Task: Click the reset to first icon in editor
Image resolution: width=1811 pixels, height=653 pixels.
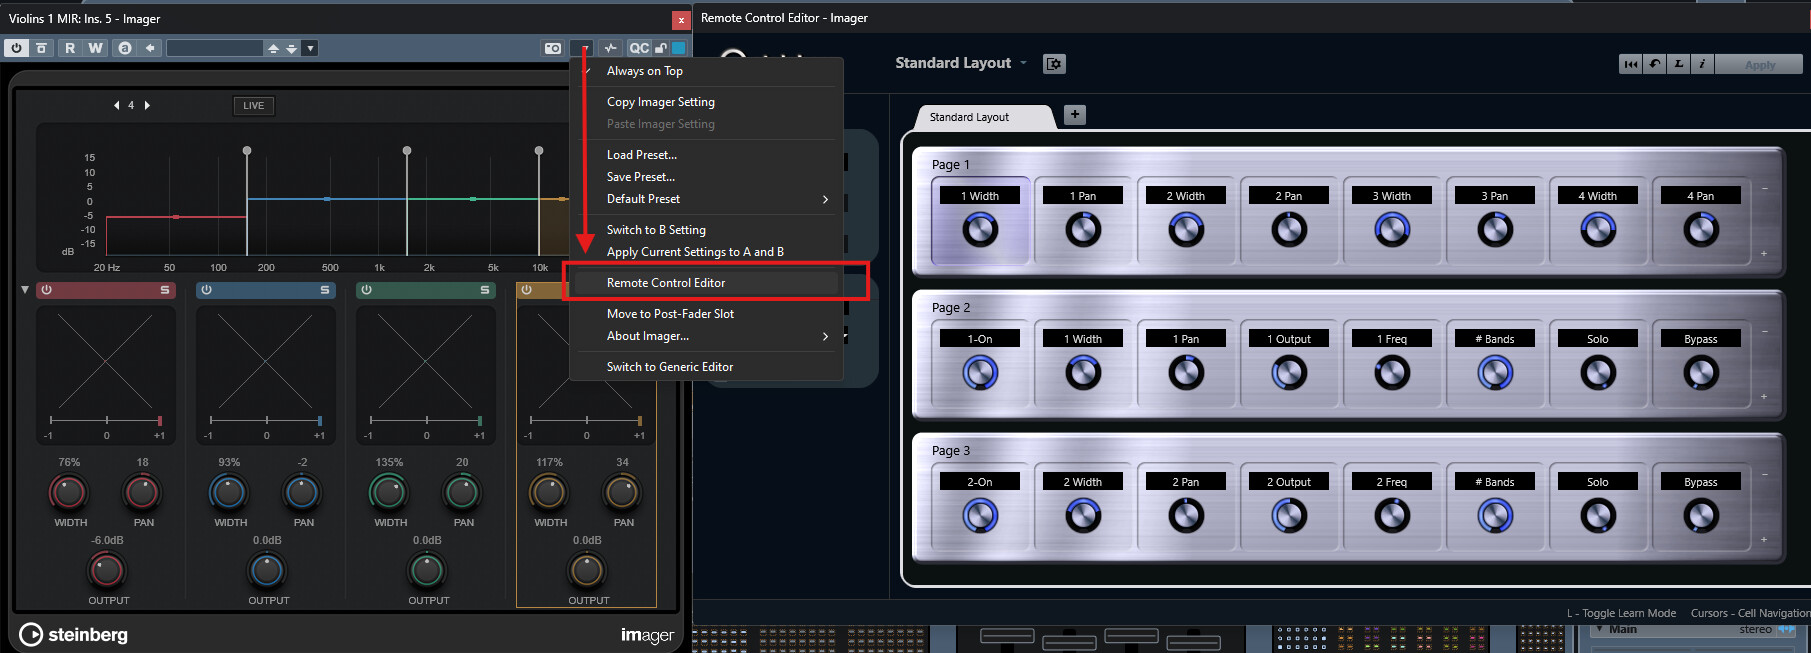Action: [1631, 64]
